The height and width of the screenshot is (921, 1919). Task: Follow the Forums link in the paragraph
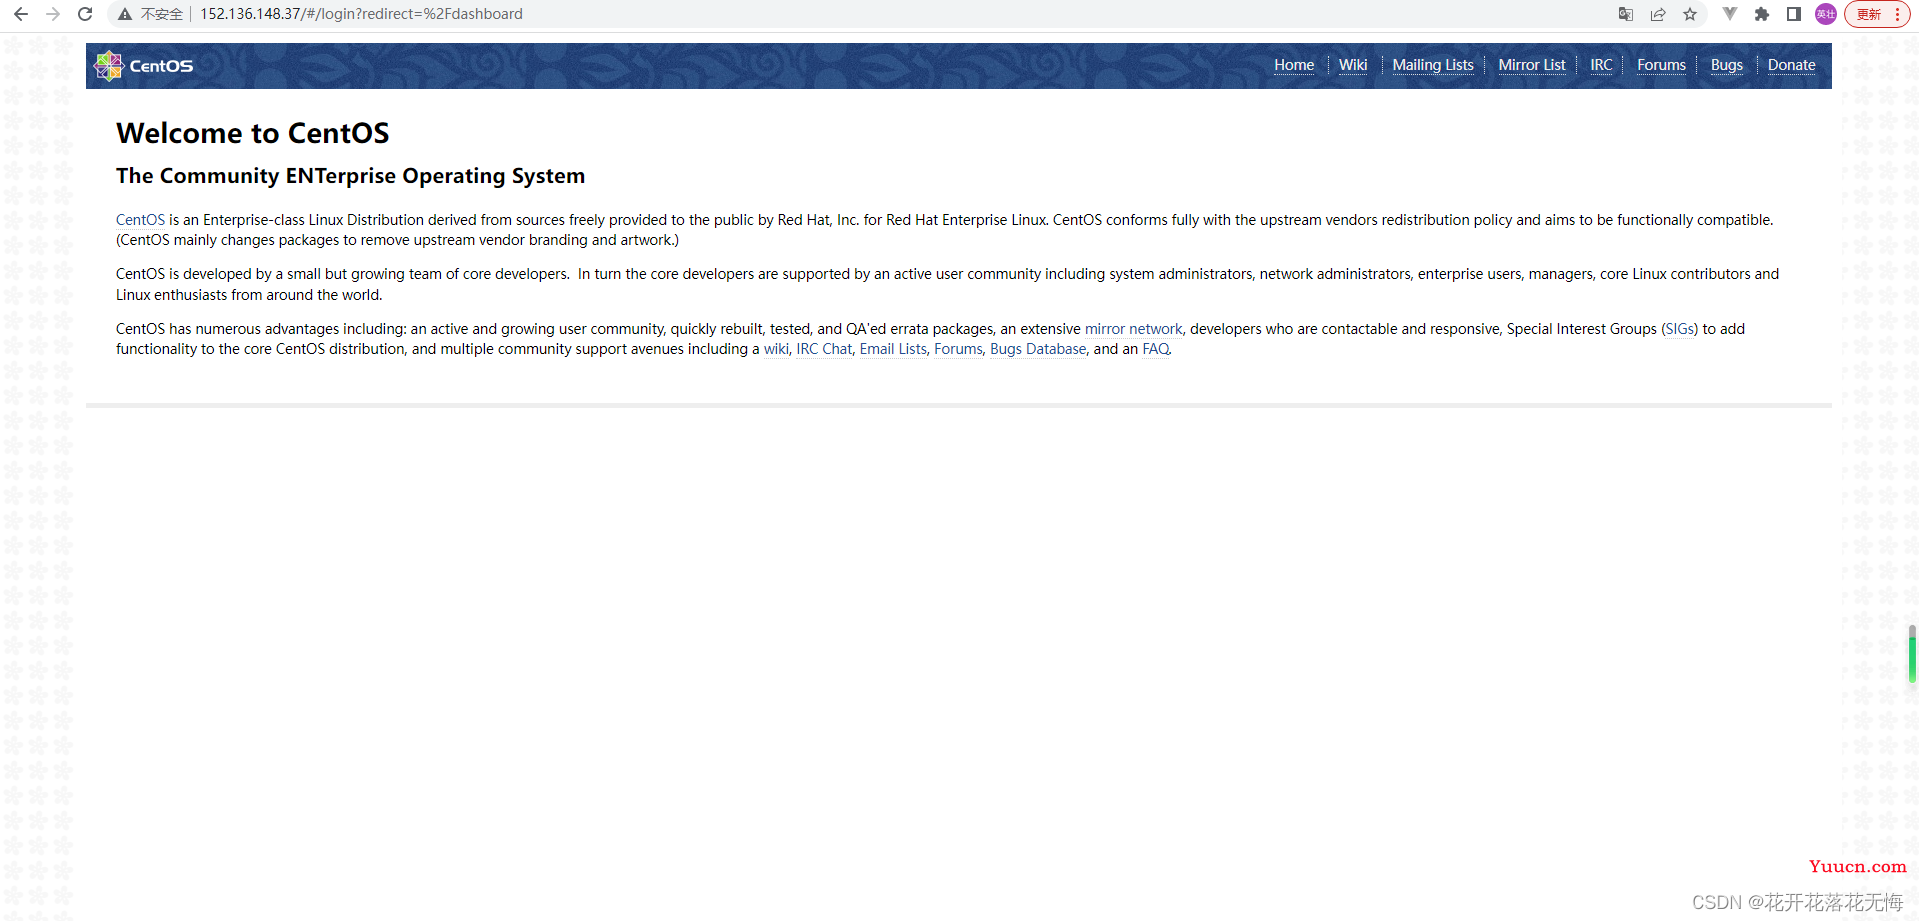[x=958, y=349]
